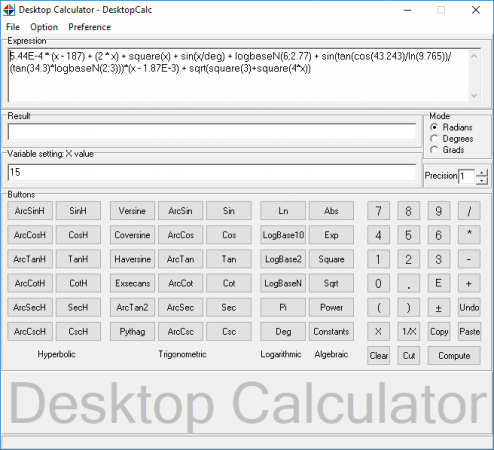Click the Undo button
This screenshot has height=450, width=494.
(x=469, y=307)
